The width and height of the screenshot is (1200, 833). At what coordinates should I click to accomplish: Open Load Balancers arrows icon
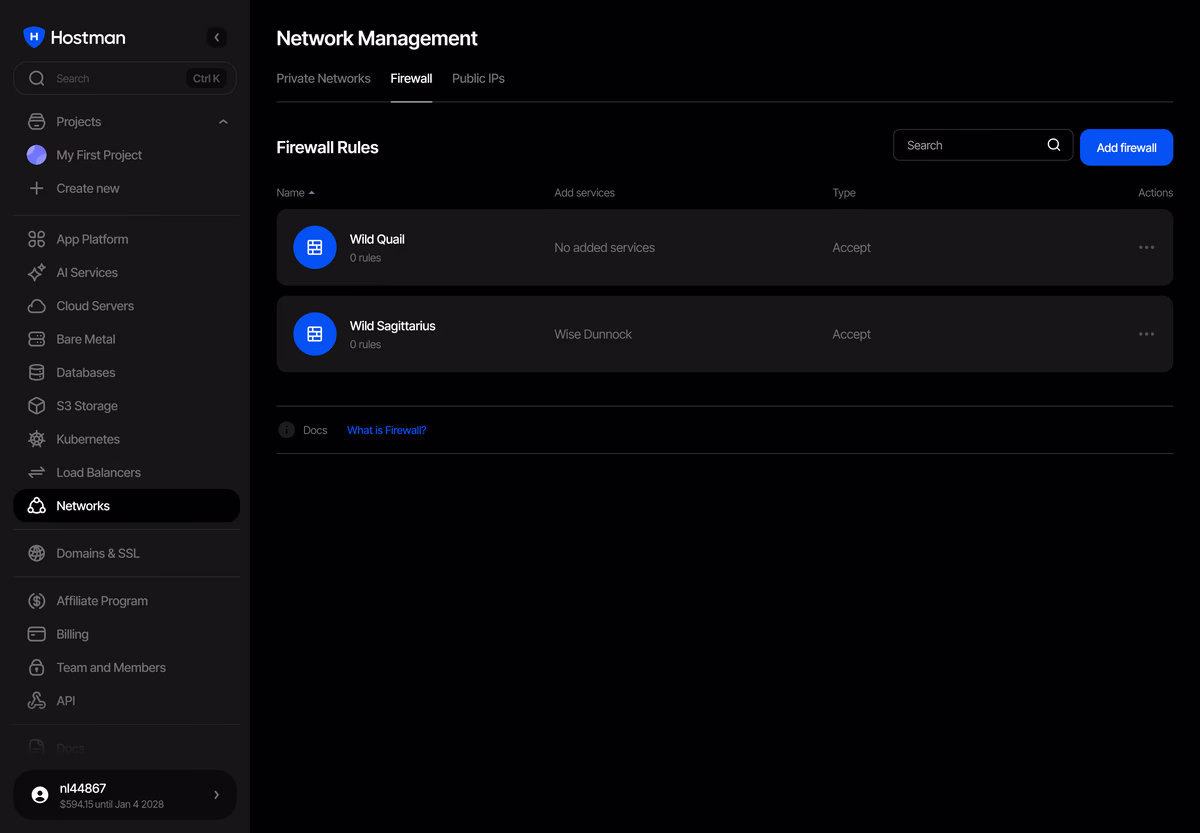[x=37, y=472]
